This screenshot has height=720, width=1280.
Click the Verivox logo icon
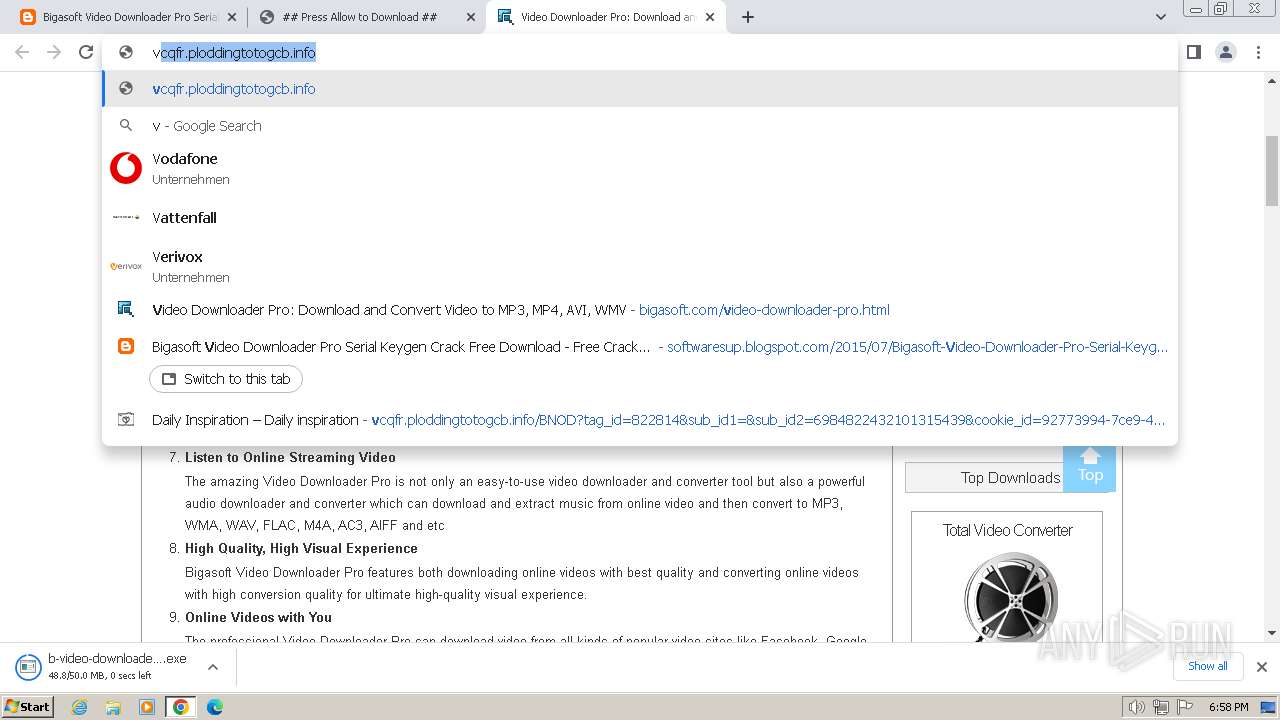pyautogui.click(x=126, y=266)
